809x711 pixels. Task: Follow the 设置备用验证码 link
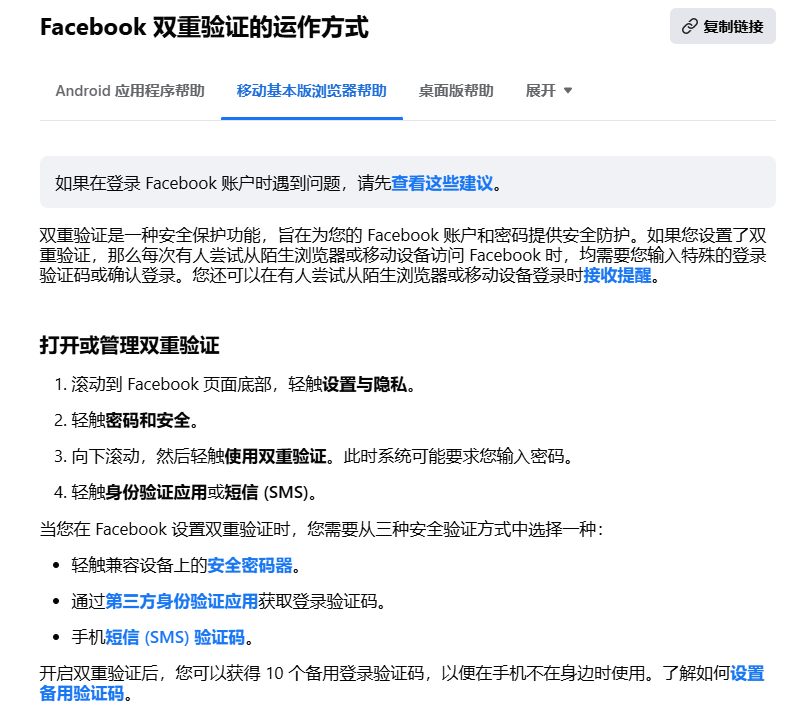point(746,673)
